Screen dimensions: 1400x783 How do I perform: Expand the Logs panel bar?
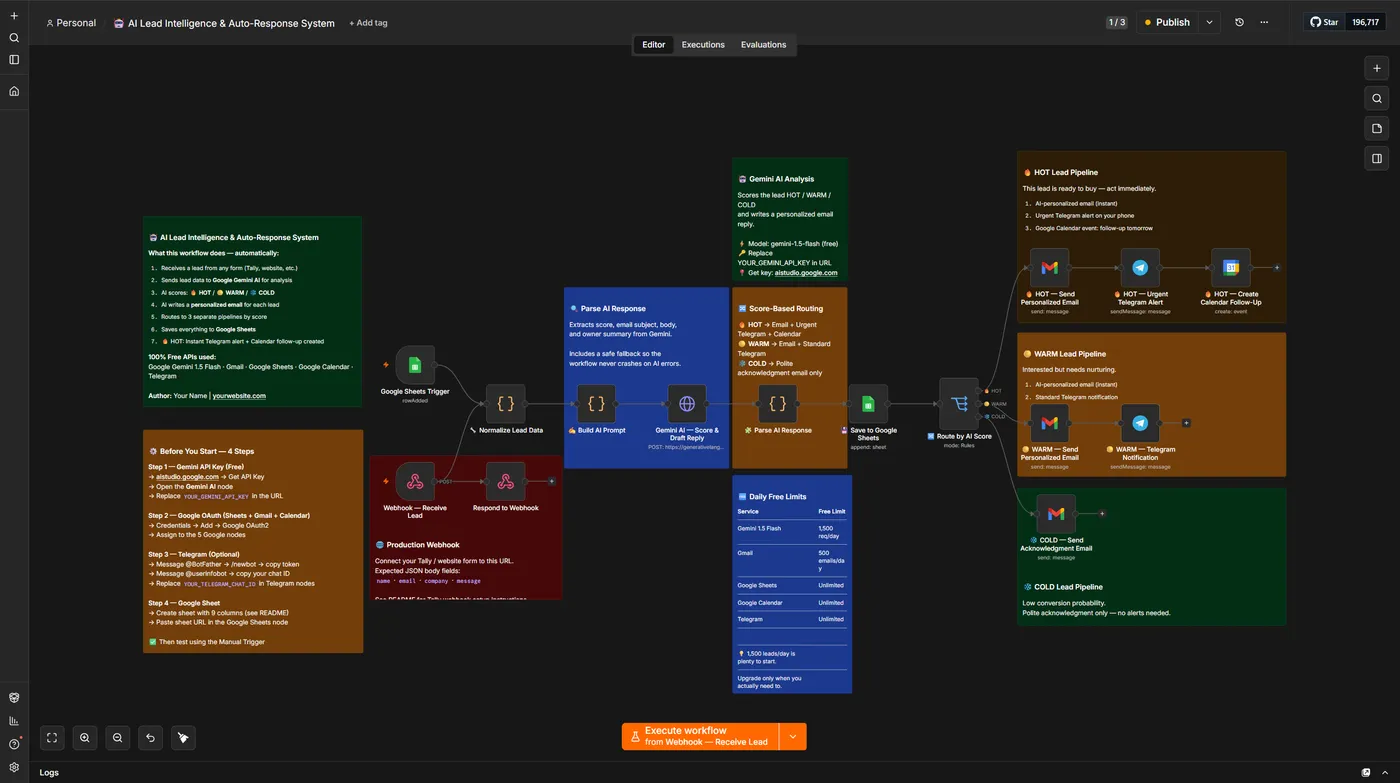tap(700, 773)
